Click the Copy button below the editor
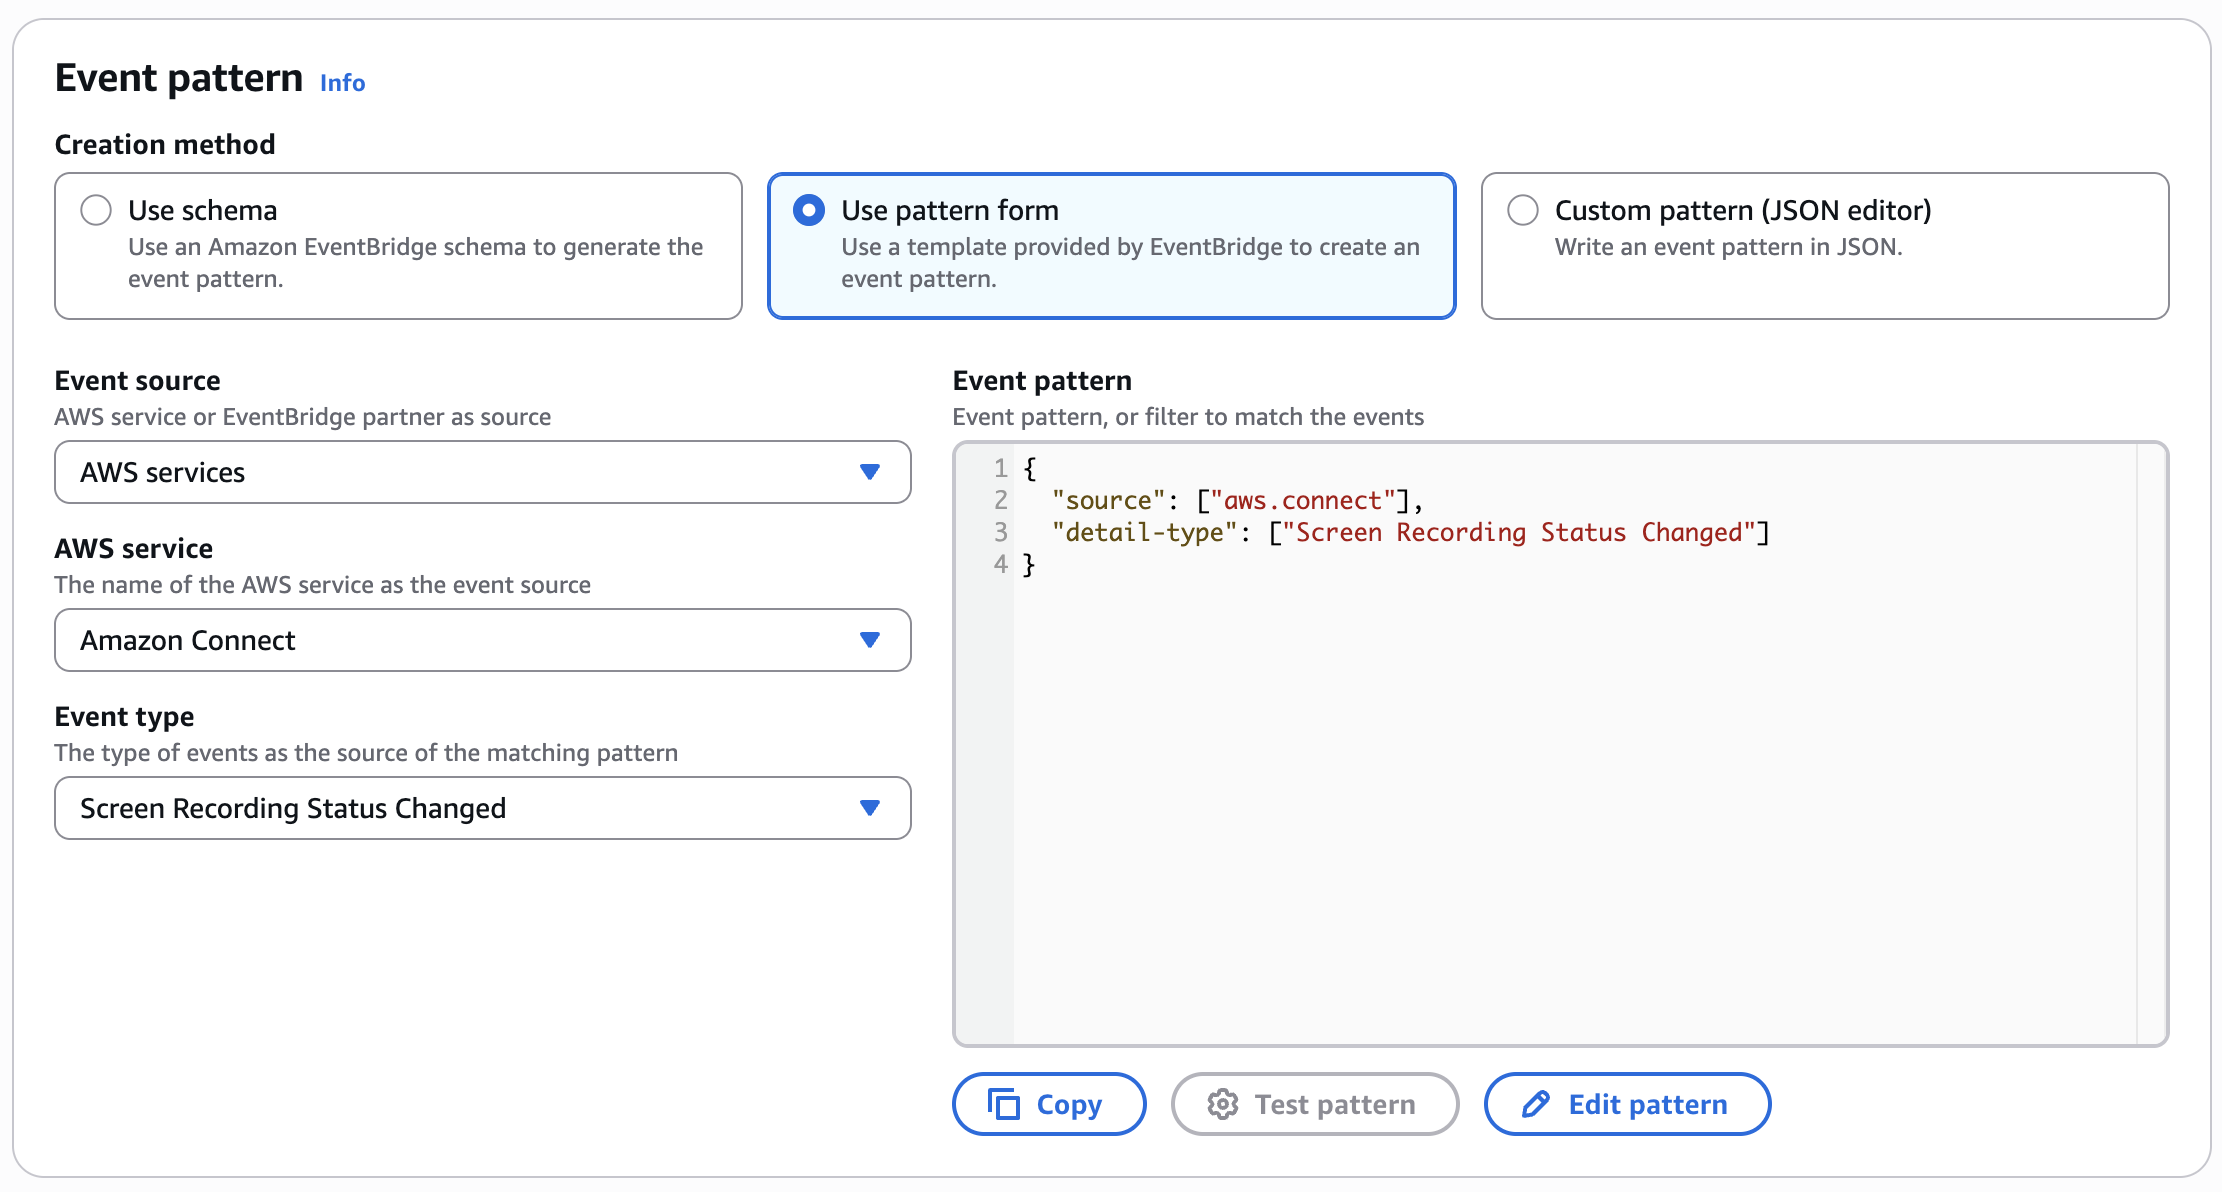The width and height of the screenshot is (2222, 1192). click(1048, 1104)
